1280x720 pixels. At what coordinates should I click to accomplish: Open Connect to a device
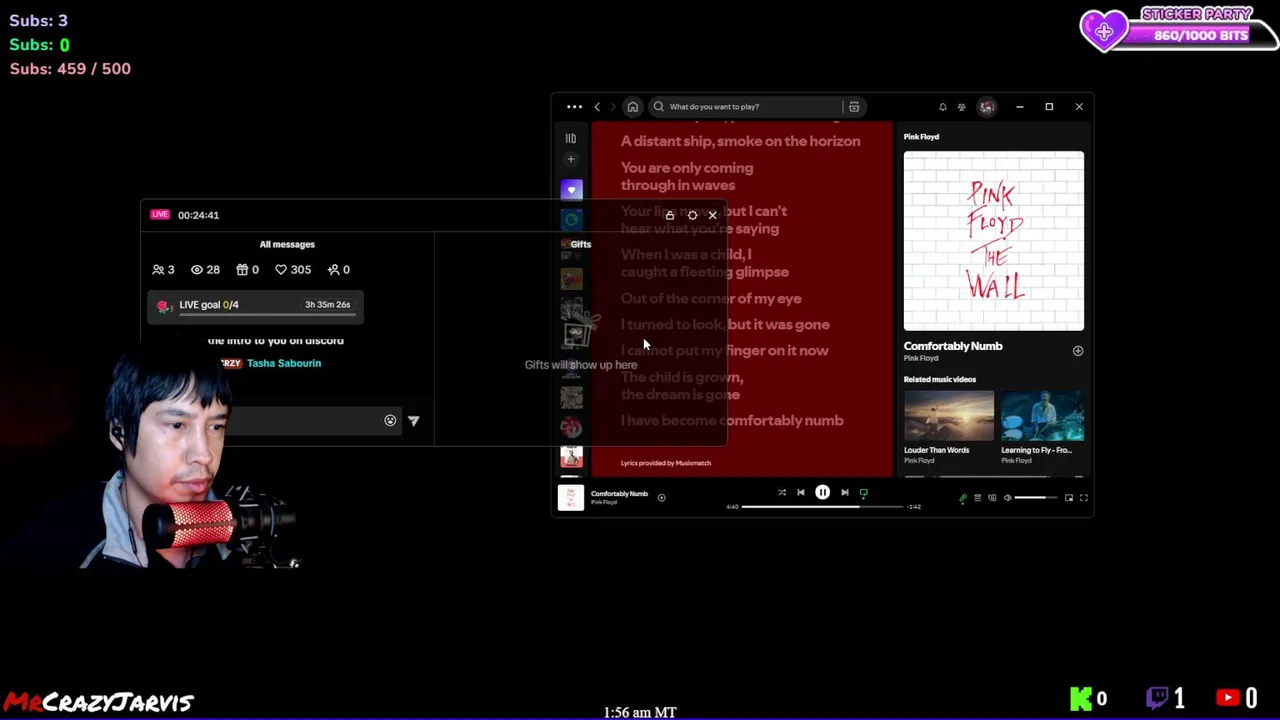[992, 498]
